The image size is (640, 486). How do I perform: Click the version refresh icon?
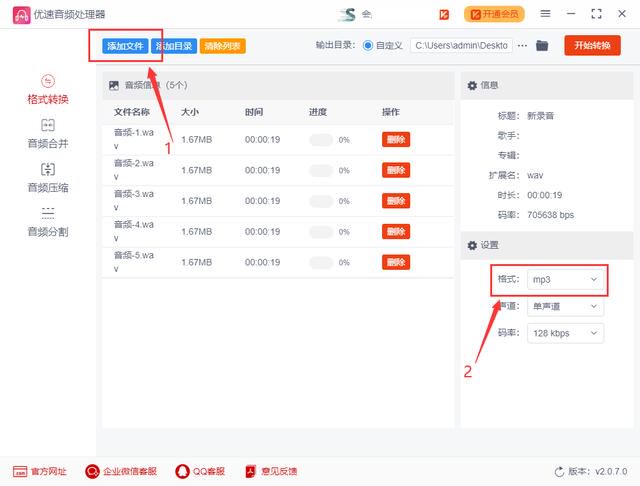click(559, 472)
